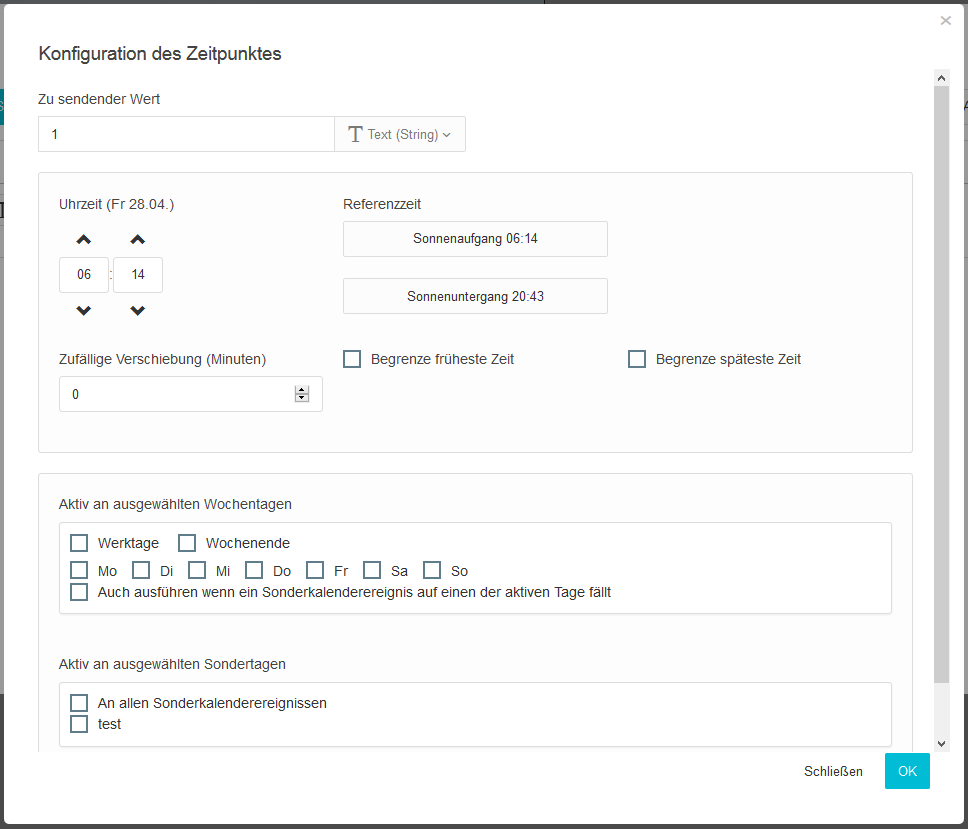Check Begrenze früheste Zeit
968x829 pixels.
coord(352,359)
